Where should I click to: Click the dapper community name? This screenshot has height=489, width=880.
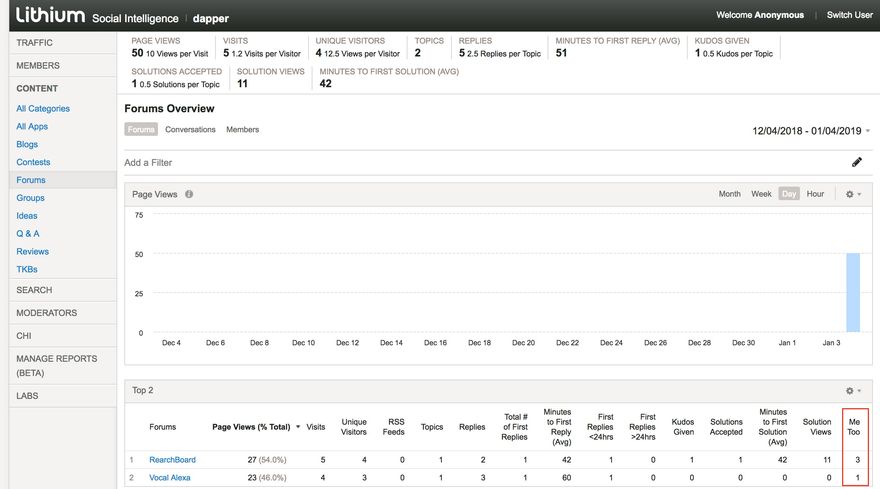[x=210, y=19]
